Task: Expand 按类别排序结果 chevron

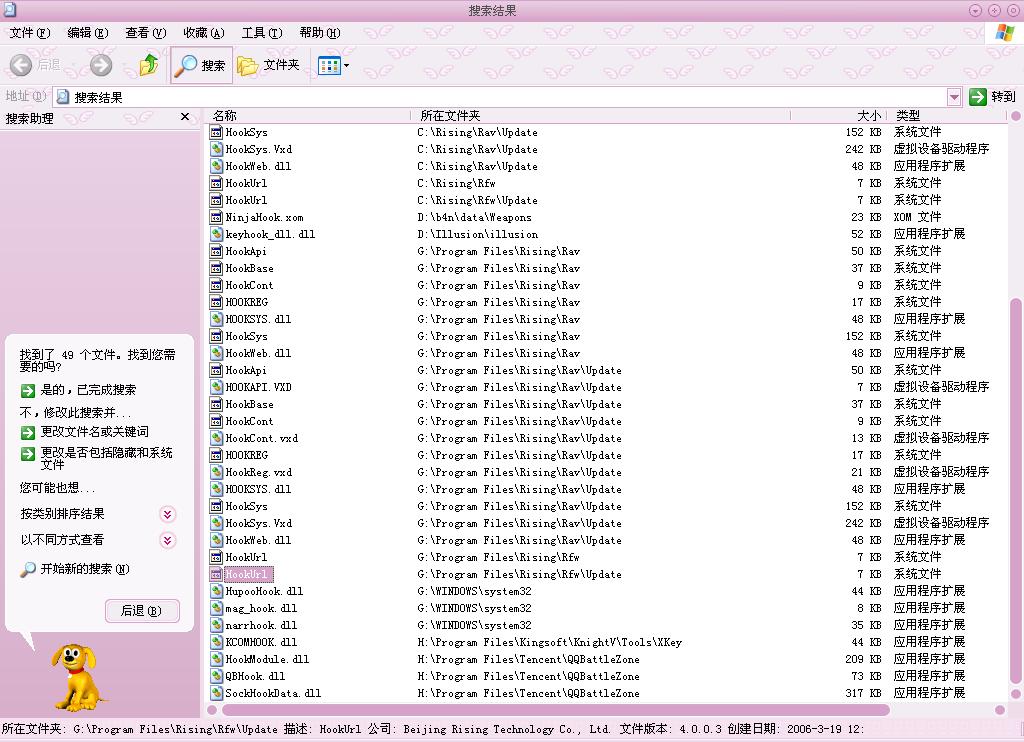Action: (x=168, y=514)
